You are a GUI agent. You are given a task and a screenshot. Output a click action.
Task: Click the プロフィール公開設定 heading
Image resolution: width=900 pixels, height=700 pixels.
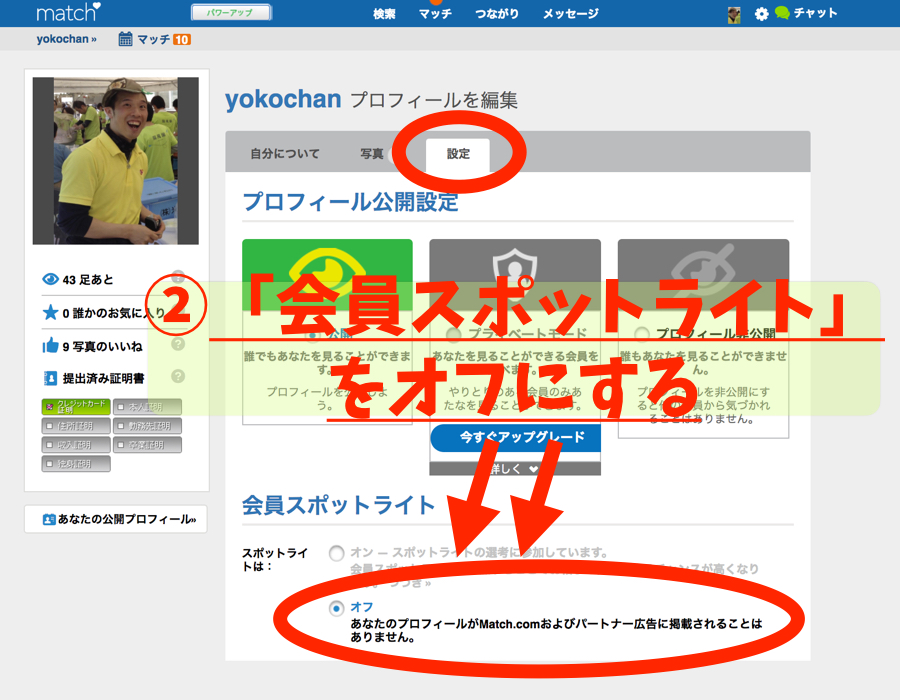point(350,202)
